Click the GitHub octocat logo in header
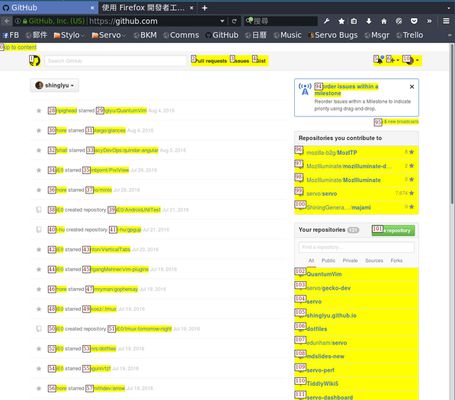Image resolution: width=455 pixels, height=400 pixels. pos(34,60)
